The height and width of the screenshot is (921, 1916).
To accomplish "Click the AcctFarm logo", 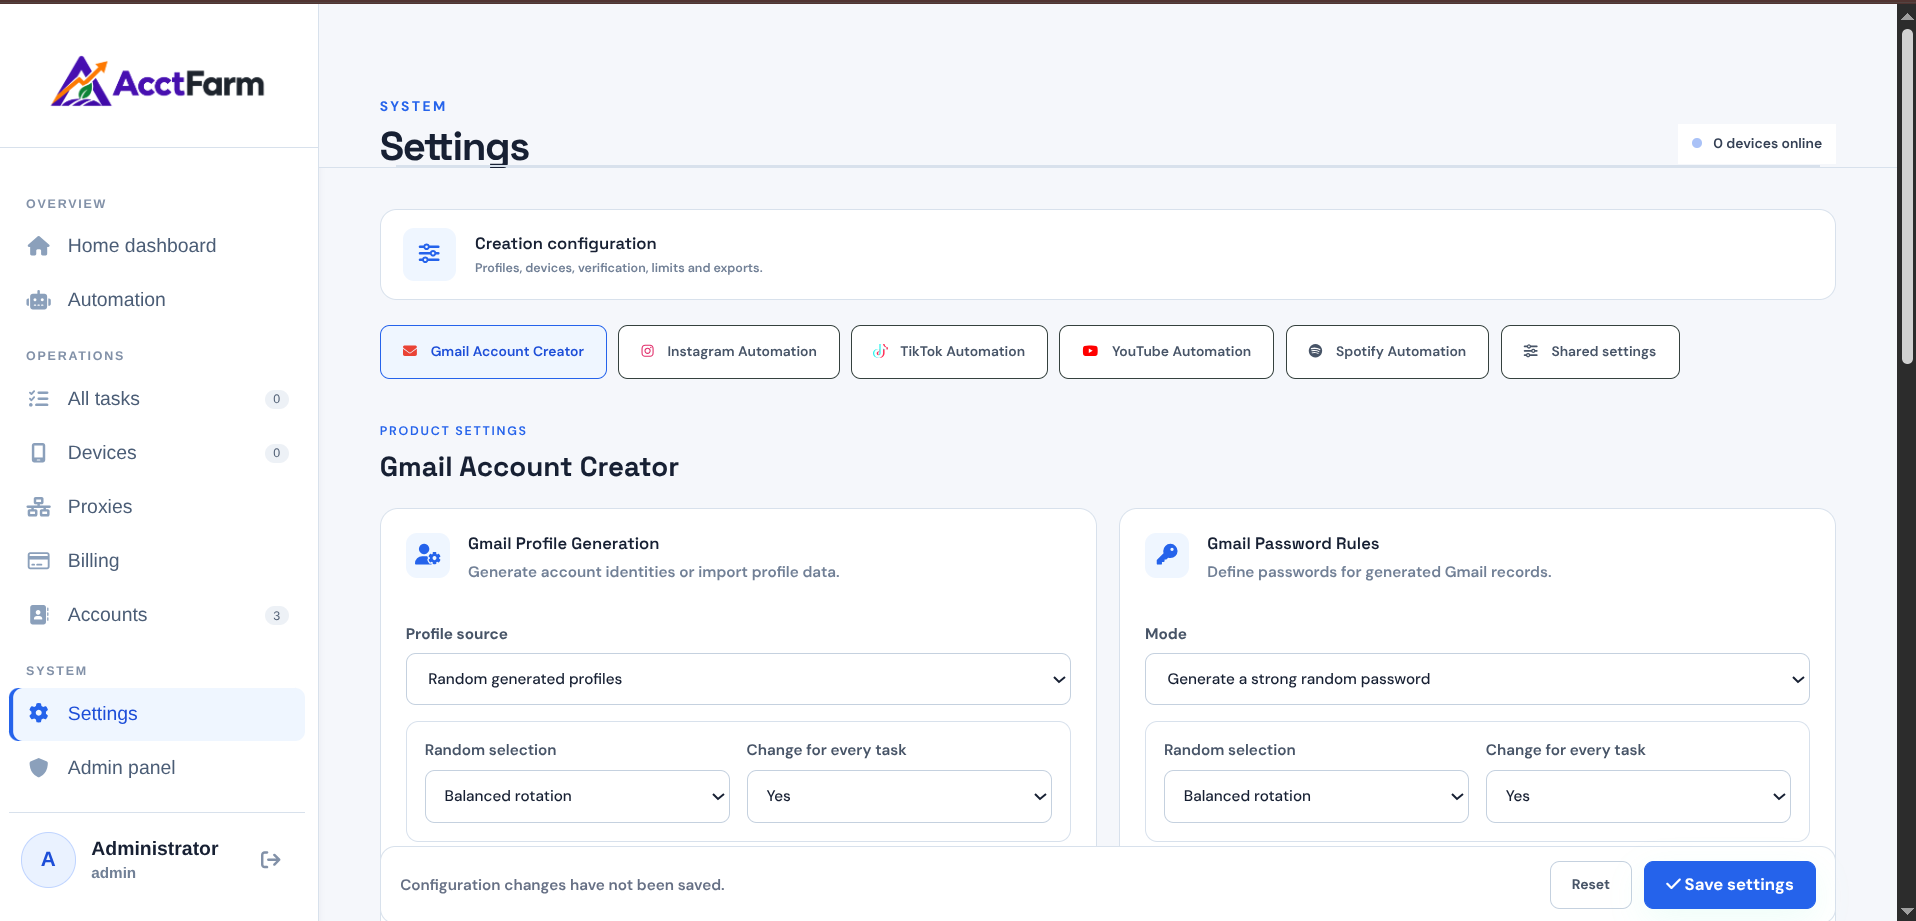I will [x=158, y=81].
